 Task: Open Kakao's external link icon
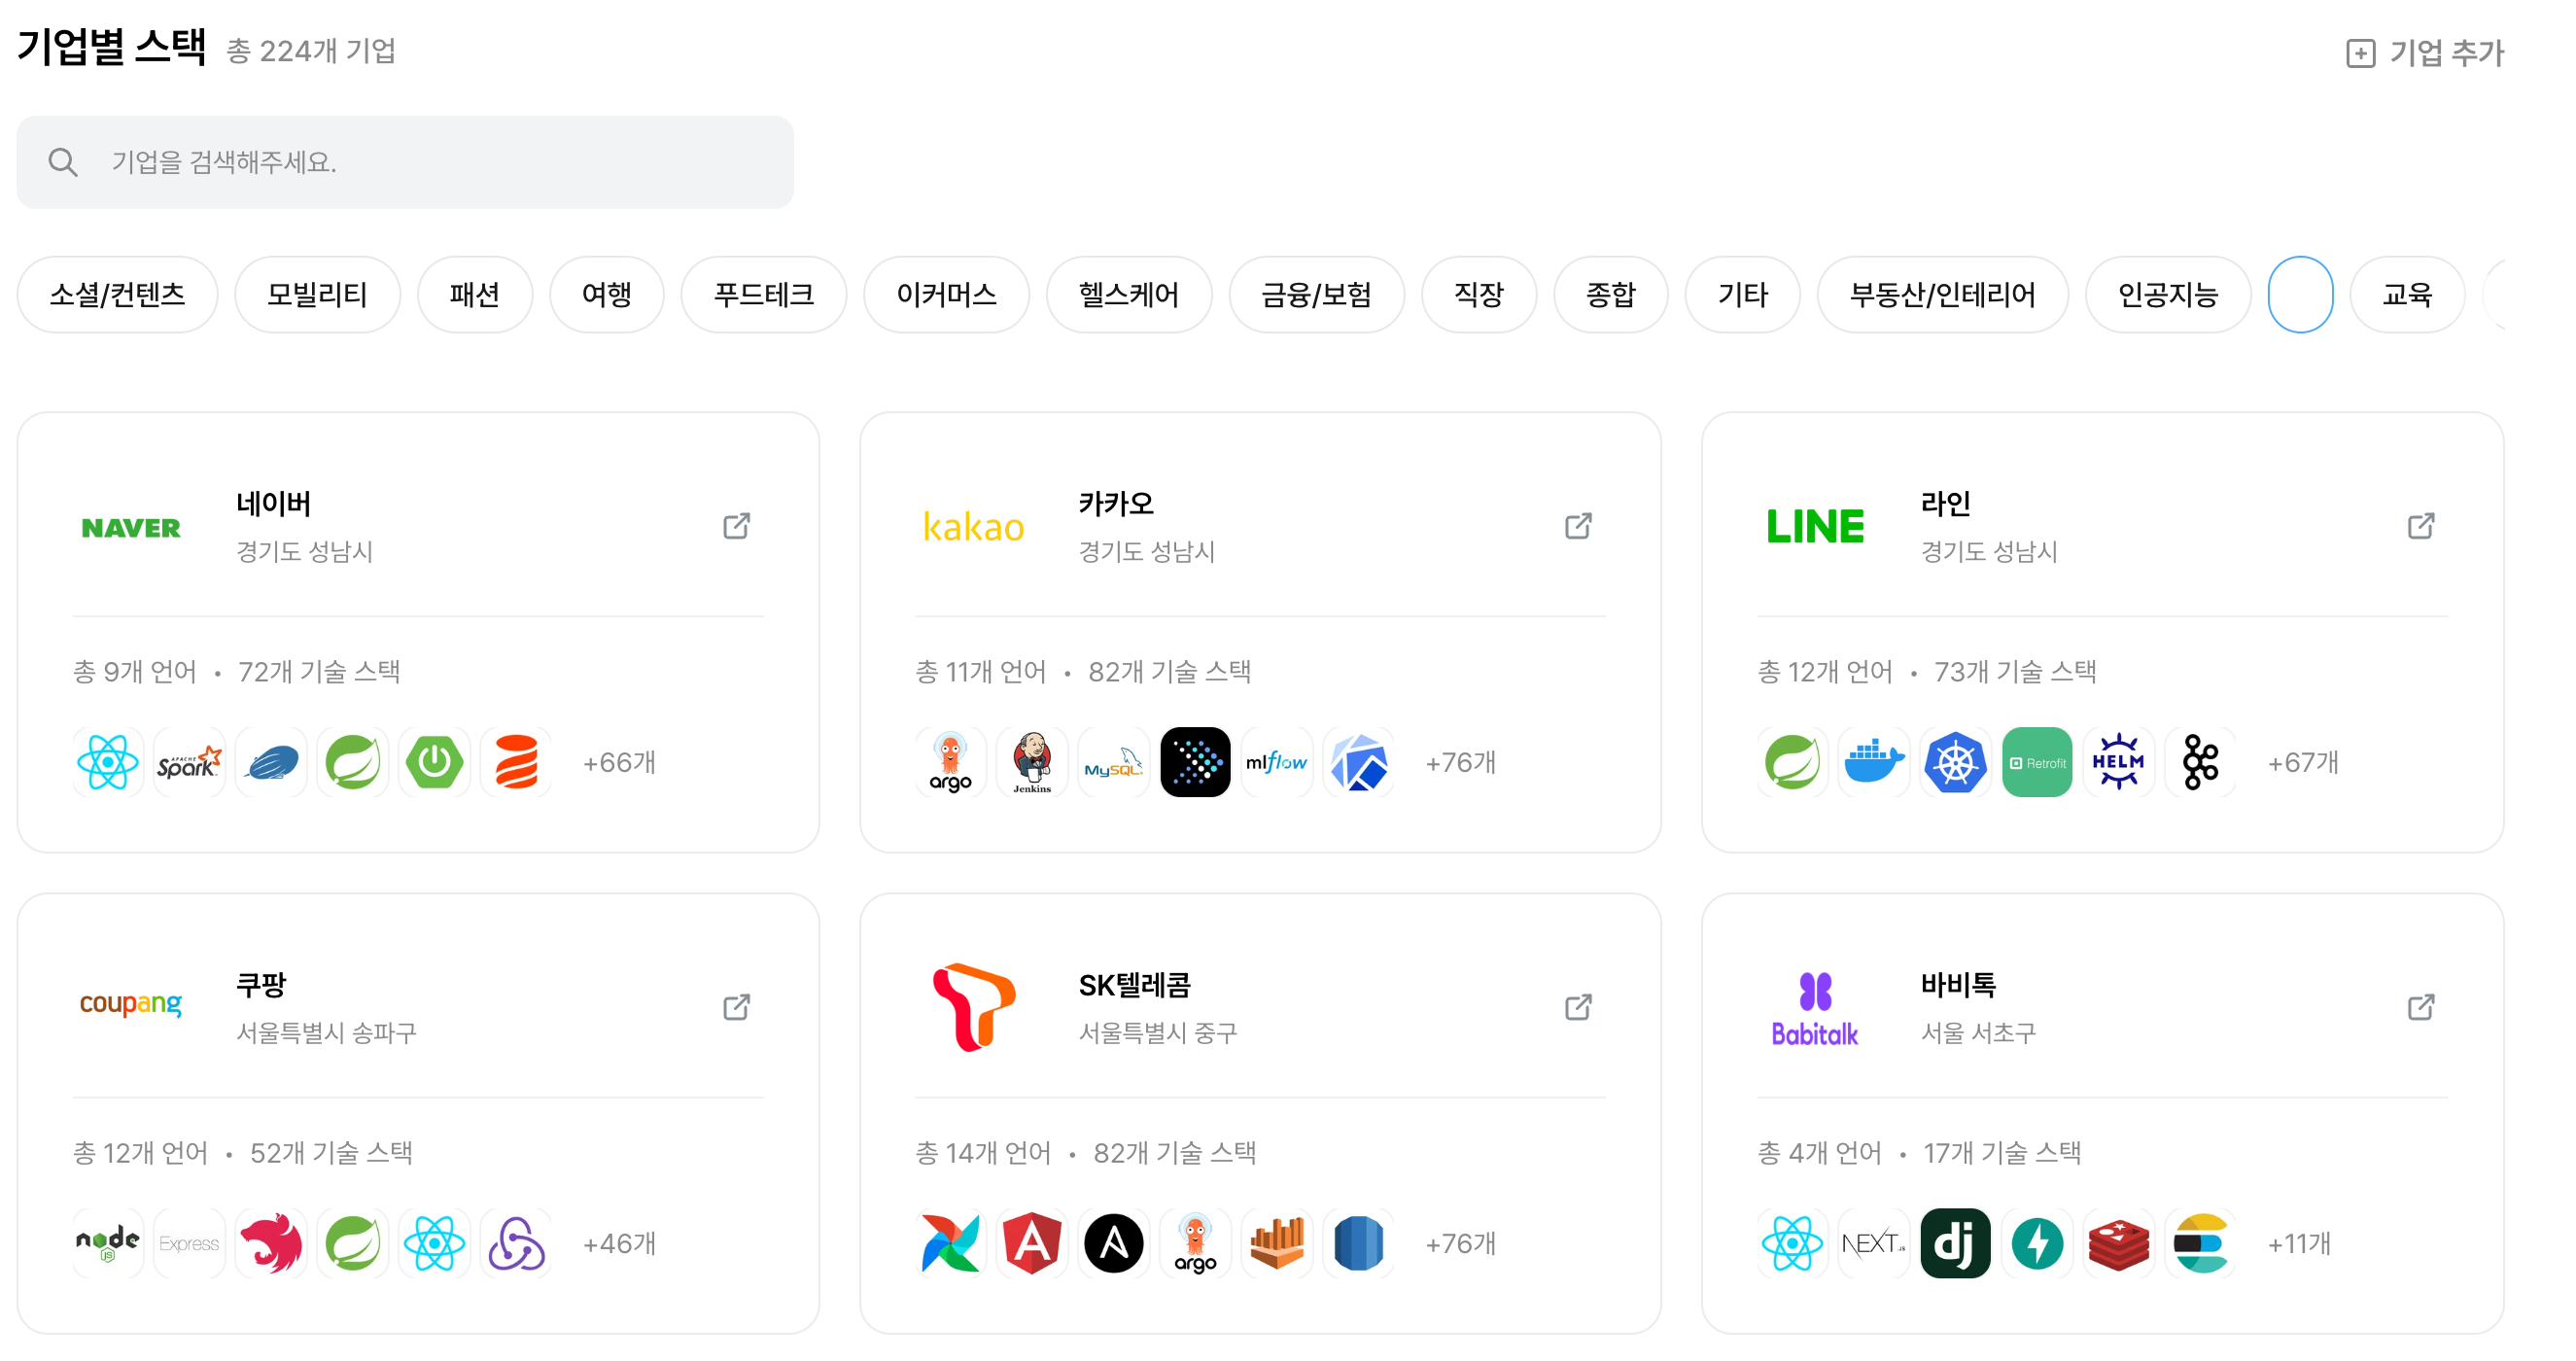(x=1578, y=526)
